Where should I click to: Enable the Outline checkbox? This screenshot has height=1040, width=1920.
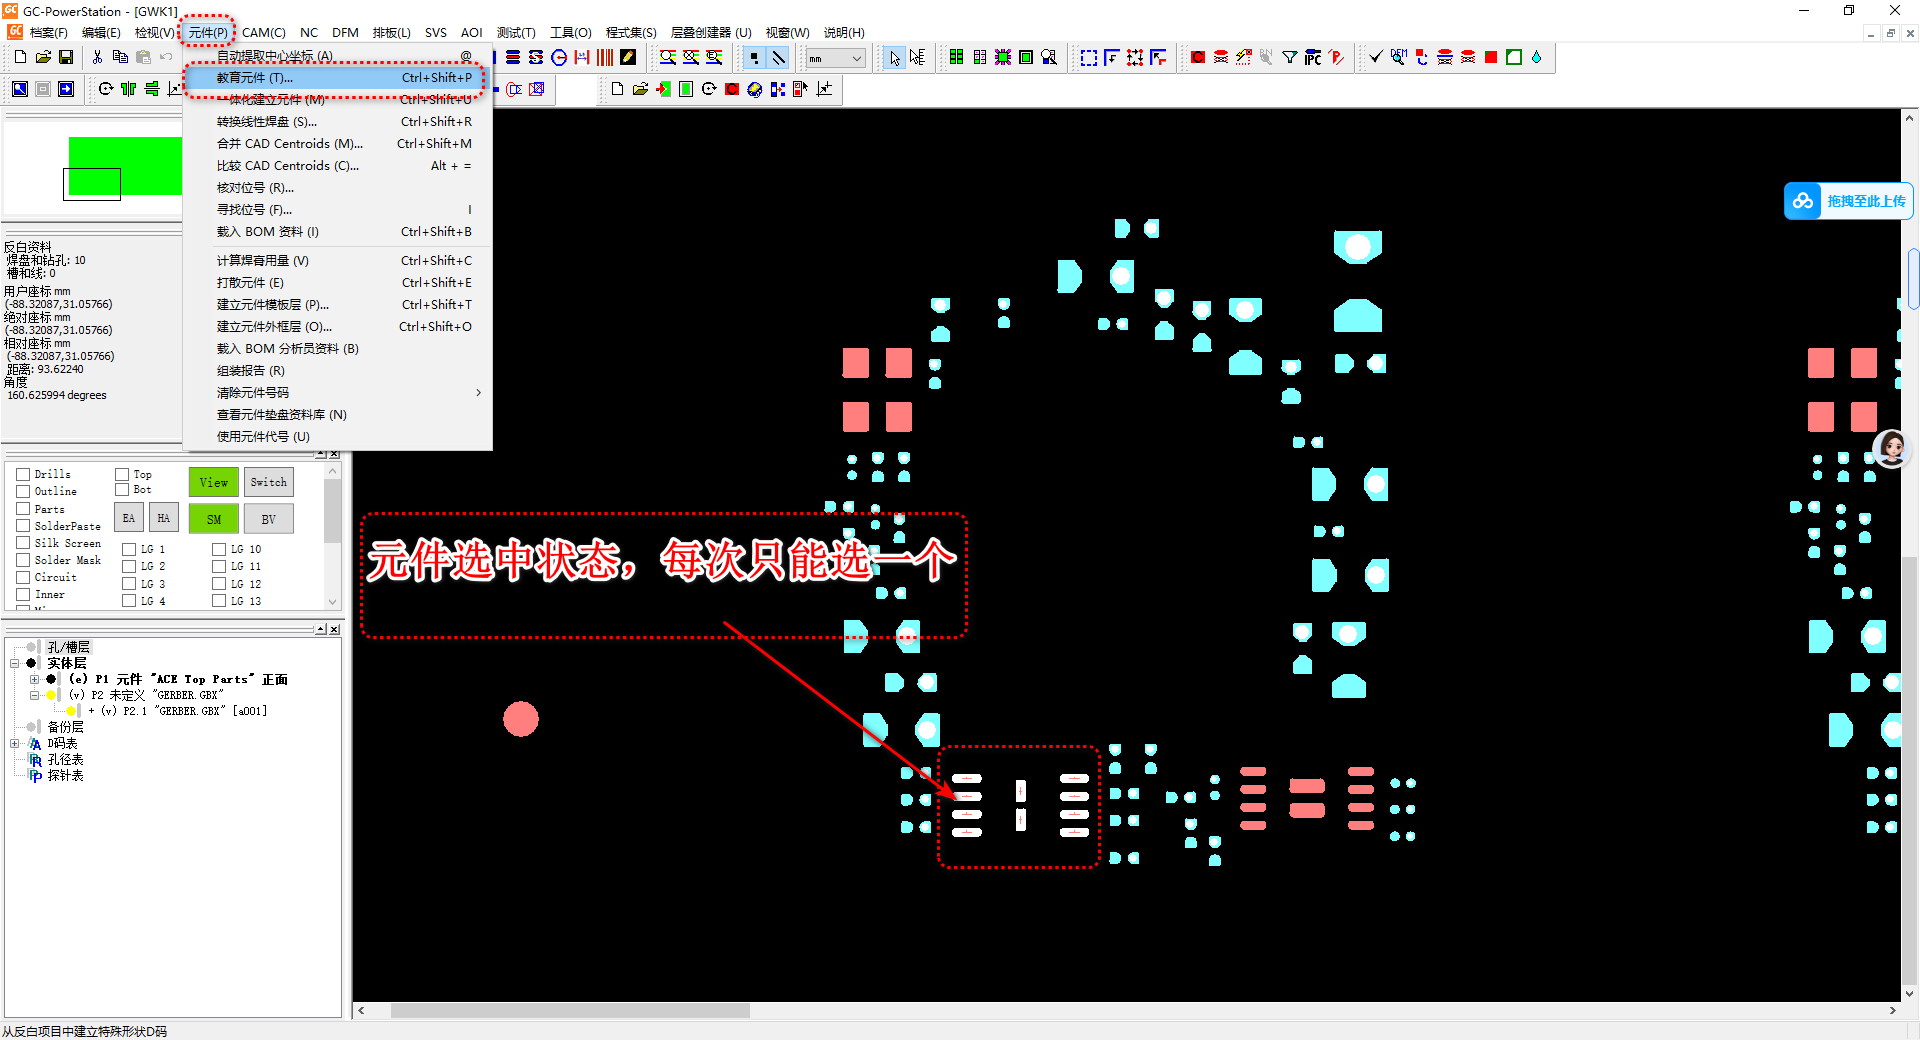(23, 491)
